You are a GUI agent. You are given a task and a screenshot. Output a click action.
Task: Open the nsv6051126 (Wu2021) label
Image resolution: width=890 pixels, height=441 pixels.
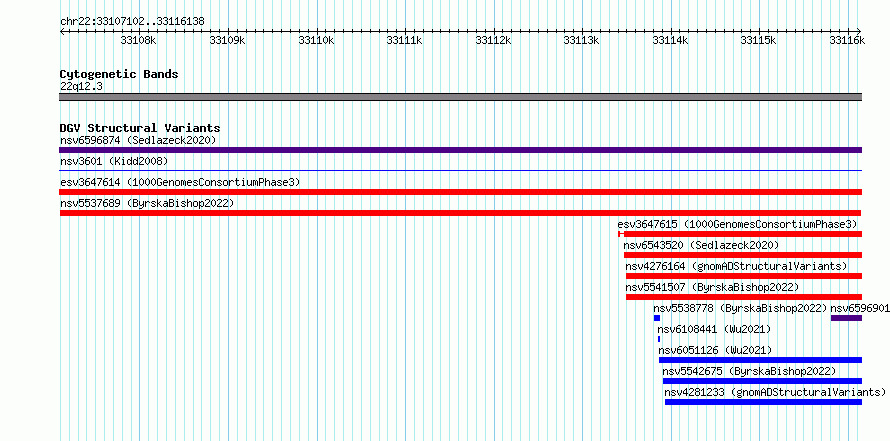click(715, 350)
